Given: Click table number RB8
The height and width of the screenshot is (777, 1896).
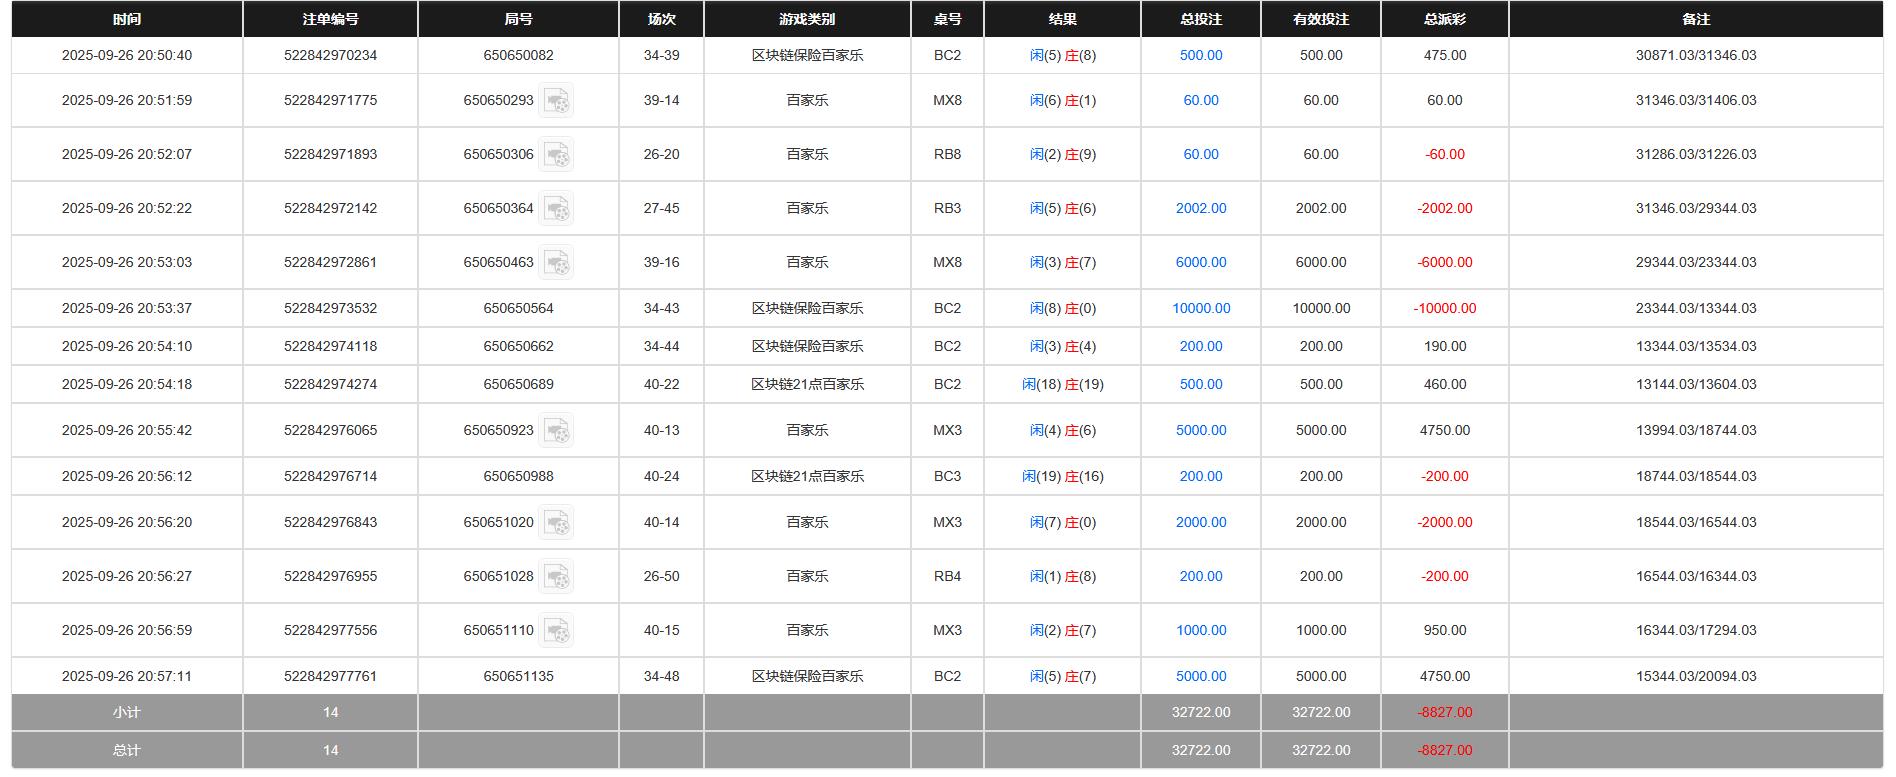Looking at the screenshot, I should click(947, 154).
